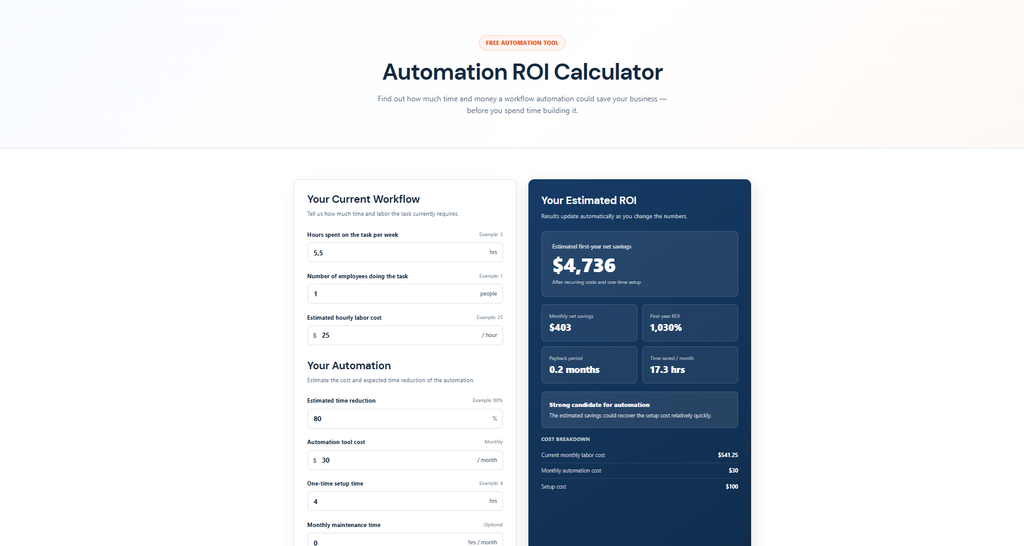Image resolution: width=1024 pixels, height=546 pixels.
Task: Focus the Monthly maintenance time field
Action: point(405,541)
